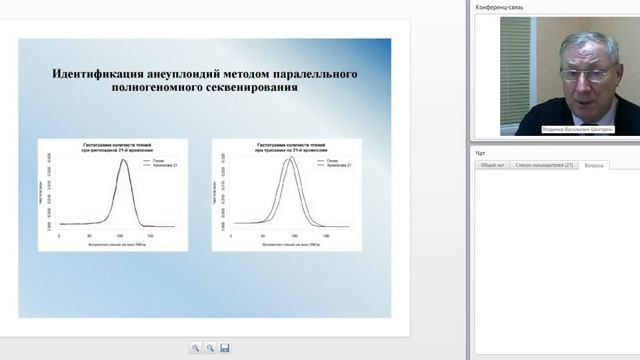Image resolution: width=640 pixels, height=360 pixels.
Task: Zoom in on the presentation slide
Action: tap(196, 348)
